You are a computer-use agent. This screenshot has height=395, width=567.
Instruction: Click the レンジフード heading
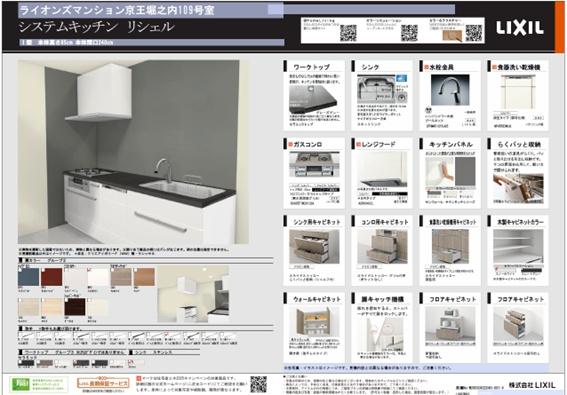point(379,144)
